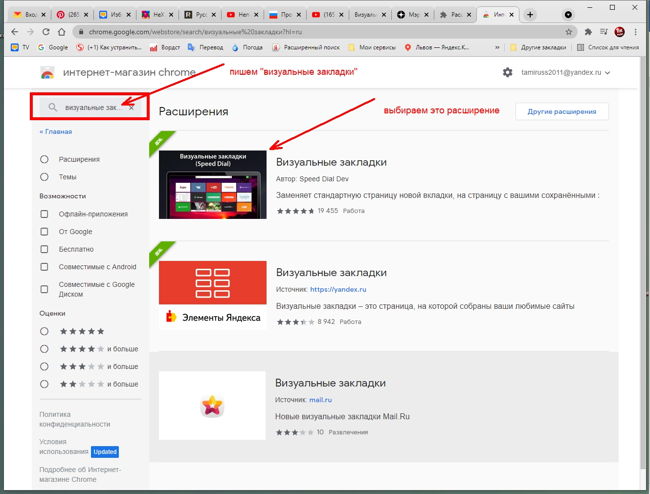Open the Львов — Яндекс.К... bookmark
This screenshot has width=650, height=494.
click(437, 47)
